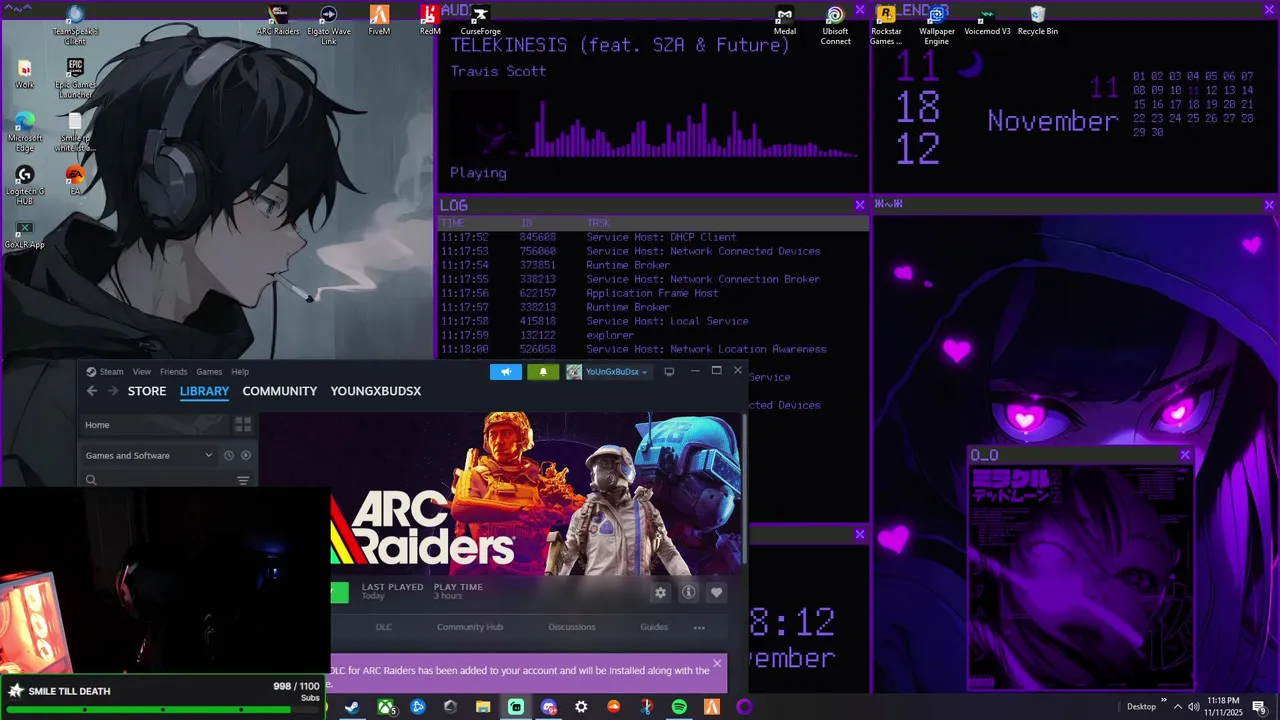Open the Voicemod V3 desktop icon
Screen dimensions: 1280x720
(987, 20)
